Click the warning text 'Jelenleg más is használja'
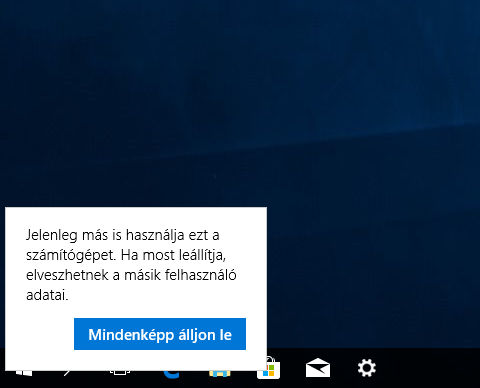The height and width of the screenshot is (388, 480). 105,235
